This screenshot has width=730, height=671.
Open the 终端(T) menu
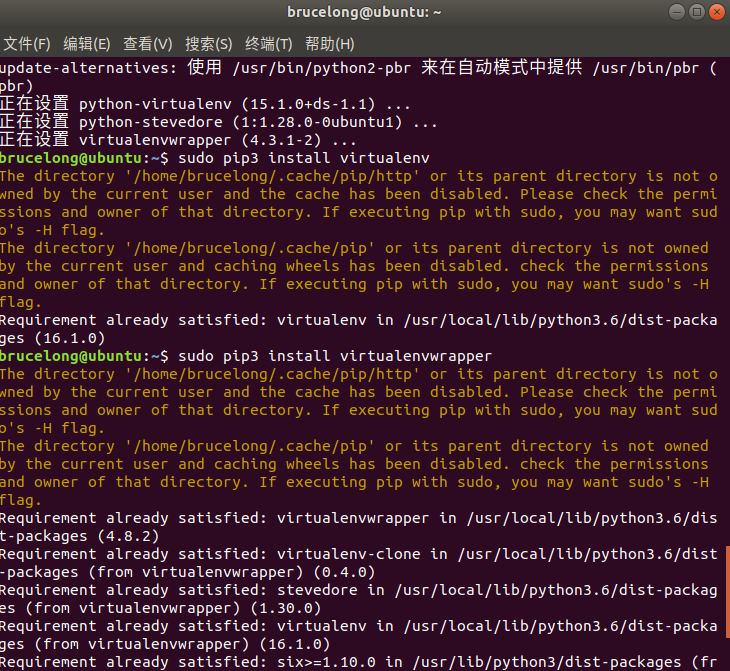click(269, 44)
